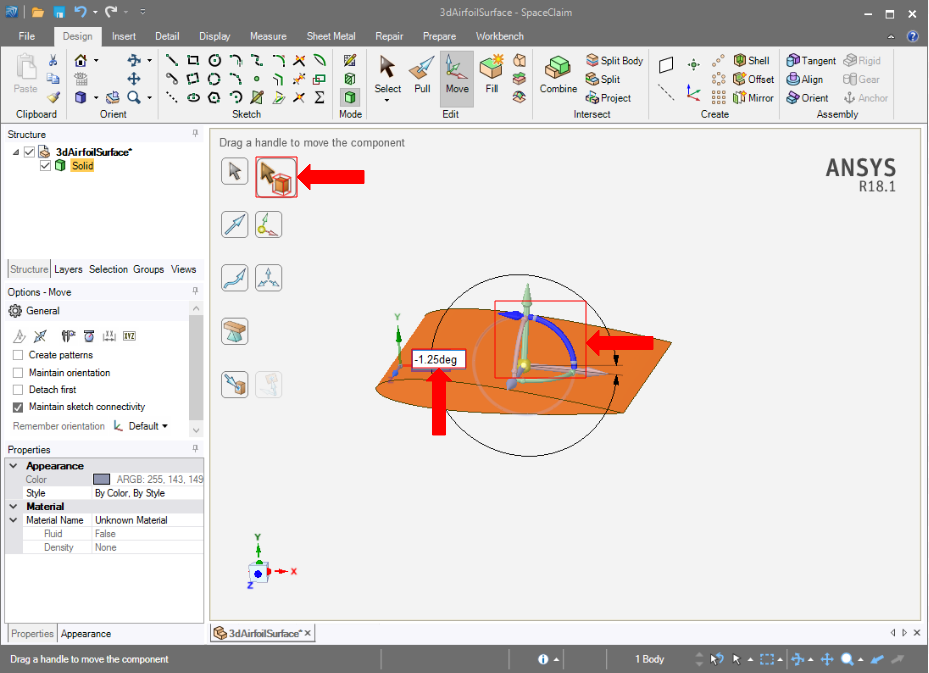Open the Select tool dropdown arrow
Viewport: 929px width, 673px height.
[x=387, y=100]
